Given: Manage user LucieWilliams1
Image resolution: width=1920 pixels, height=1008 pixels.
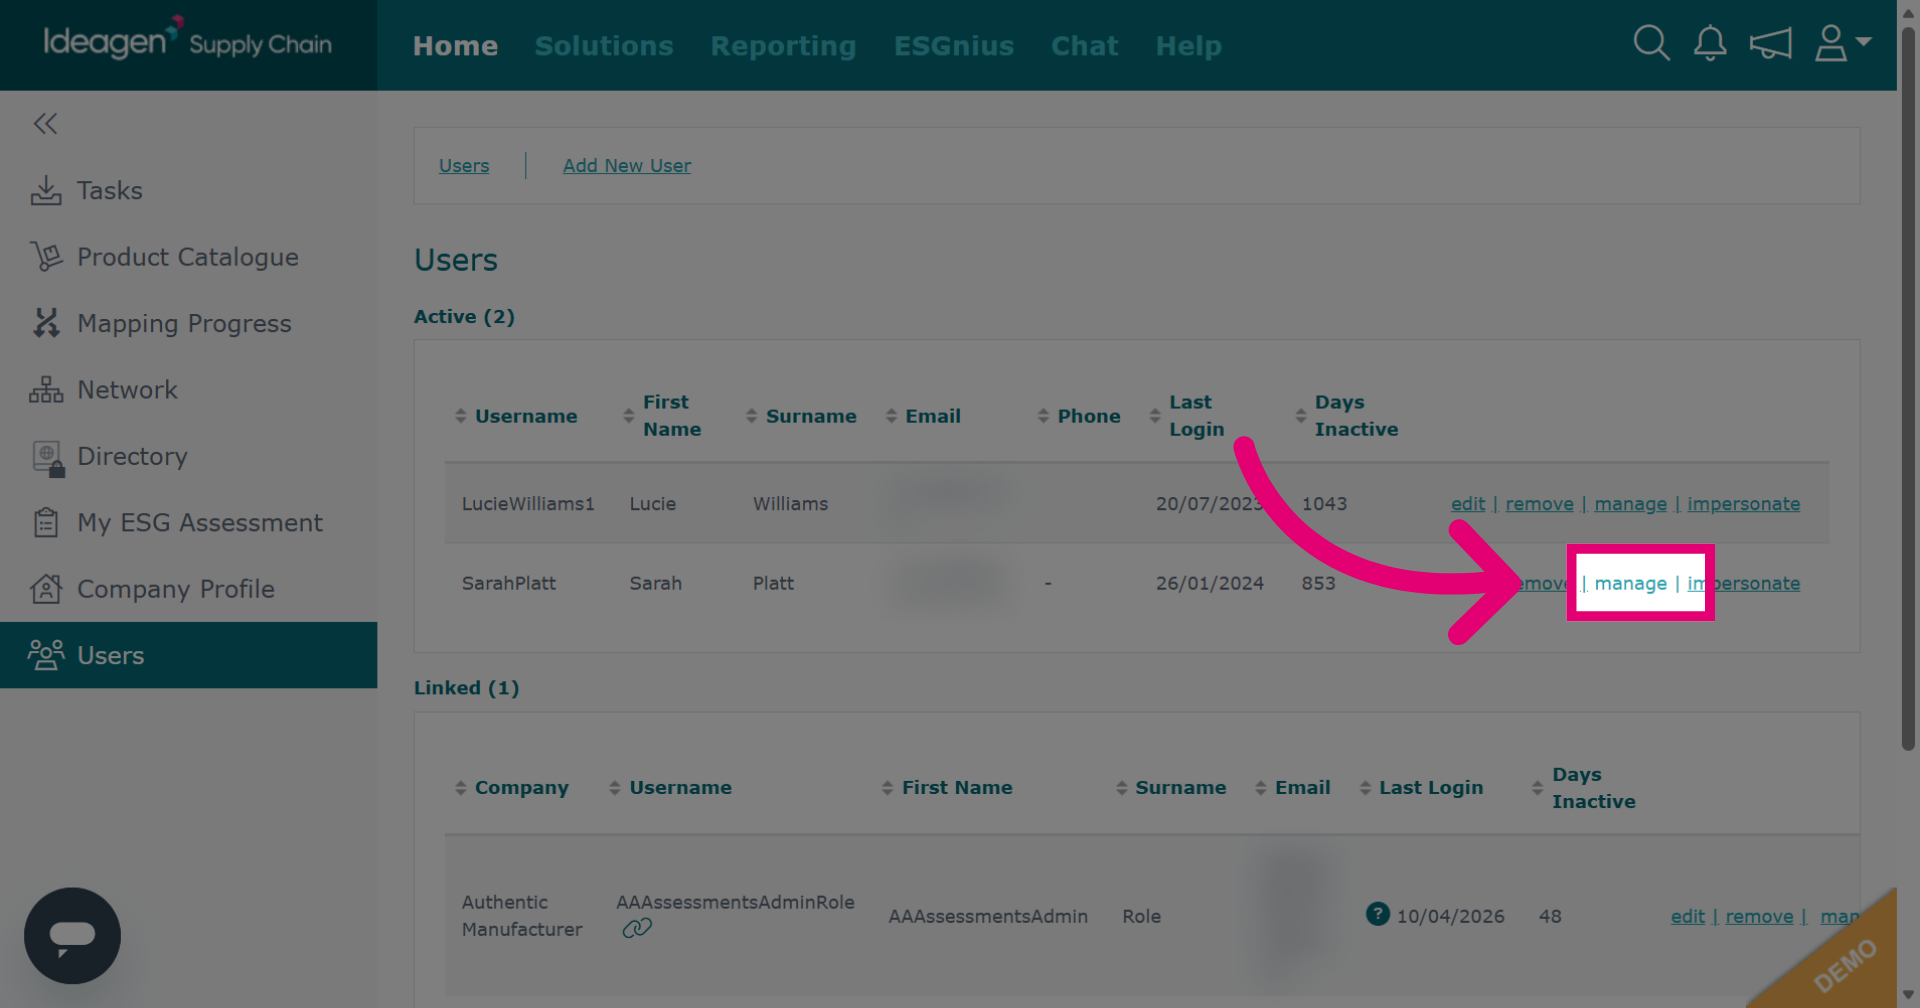Looking at the screenshot, I should [1630, 504].
